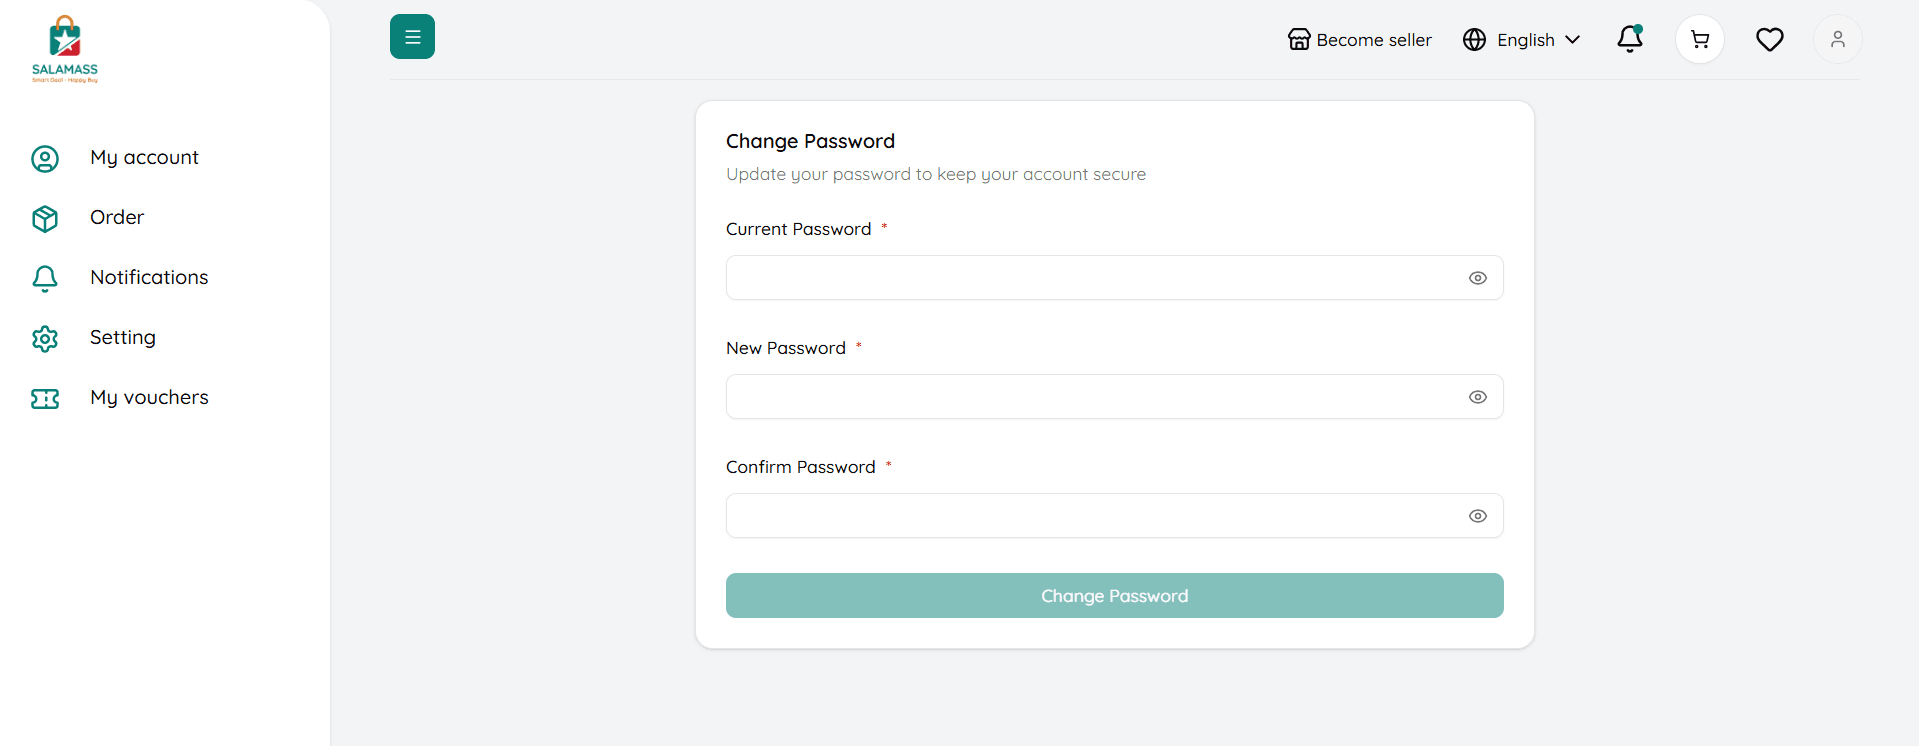Open the wishlist heart icon

click(1769, 40)
